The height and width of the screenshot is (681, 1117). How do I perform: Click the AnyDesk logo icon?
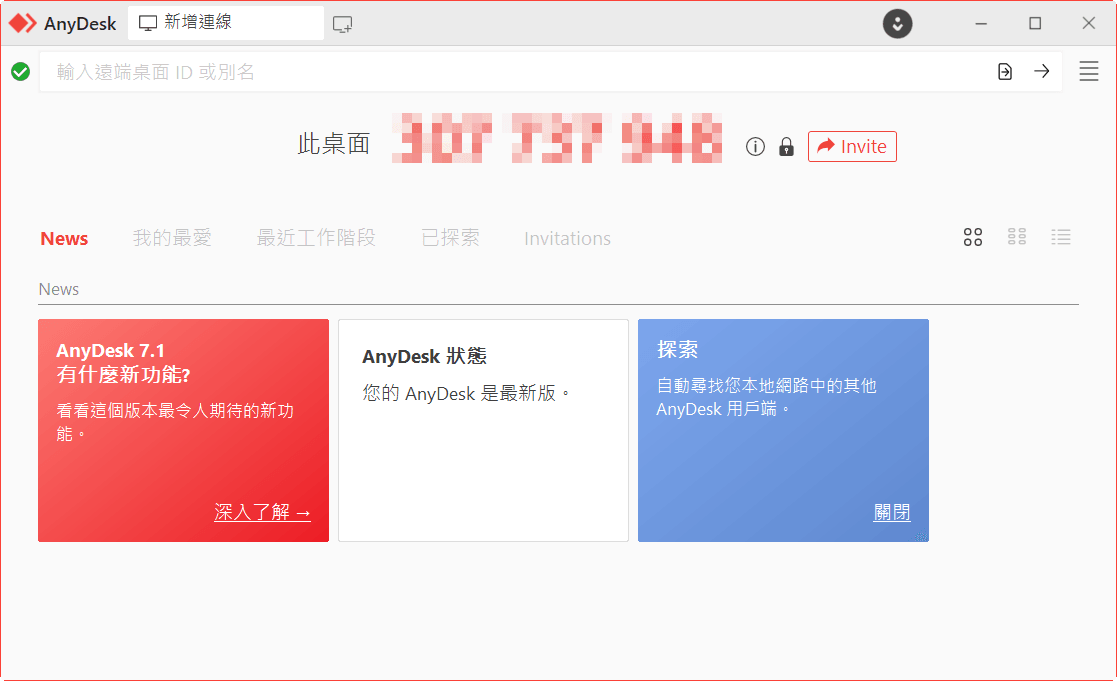22,22
